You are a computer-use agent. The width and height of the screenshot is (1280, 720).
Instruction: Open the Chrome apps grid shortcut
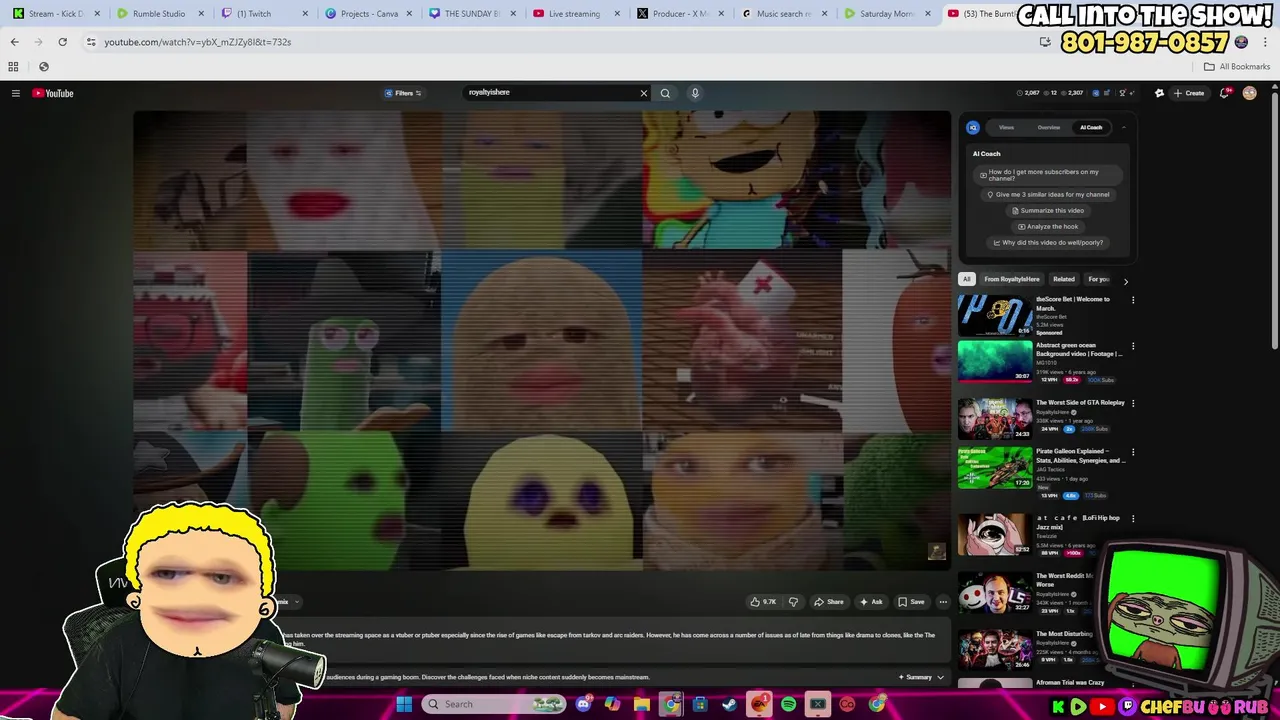[x=13, y=67]
